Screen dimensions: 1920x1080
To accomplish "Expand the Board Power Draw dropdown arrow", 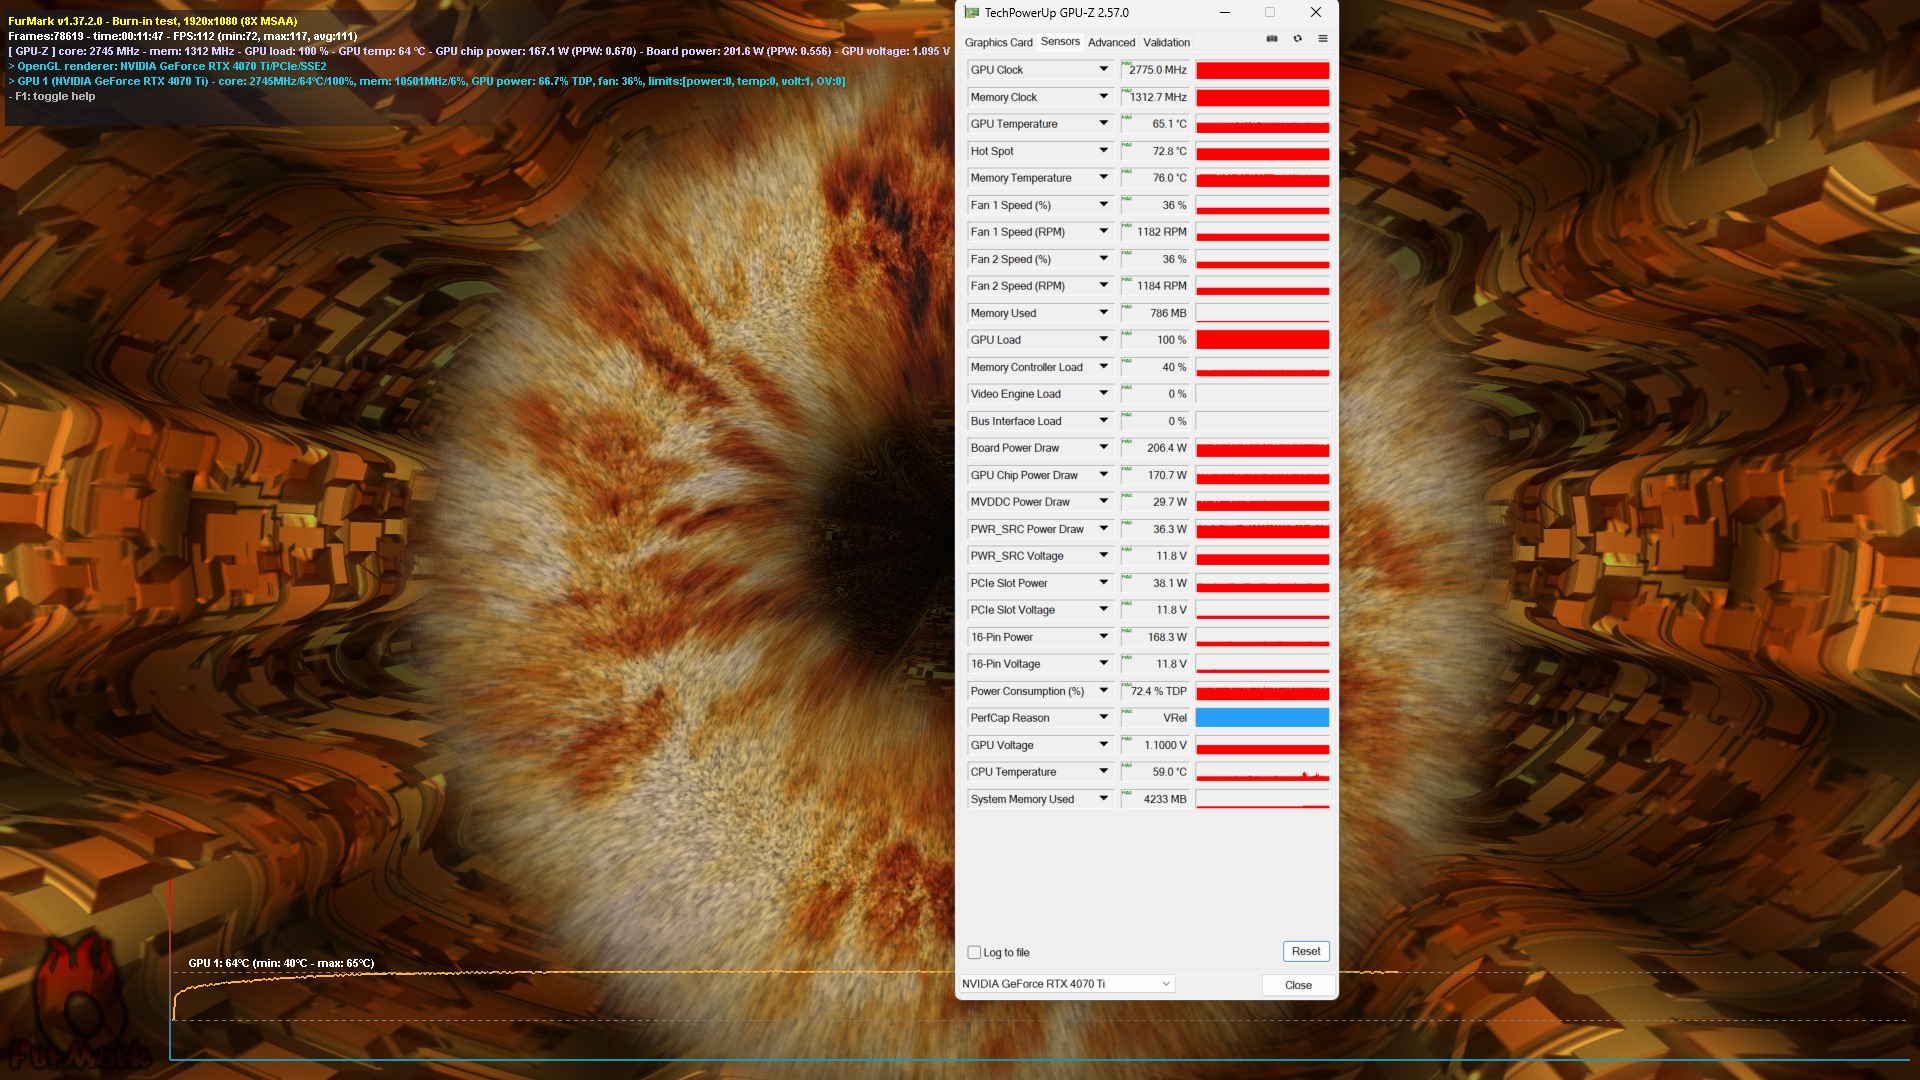I will (1103, 448).
